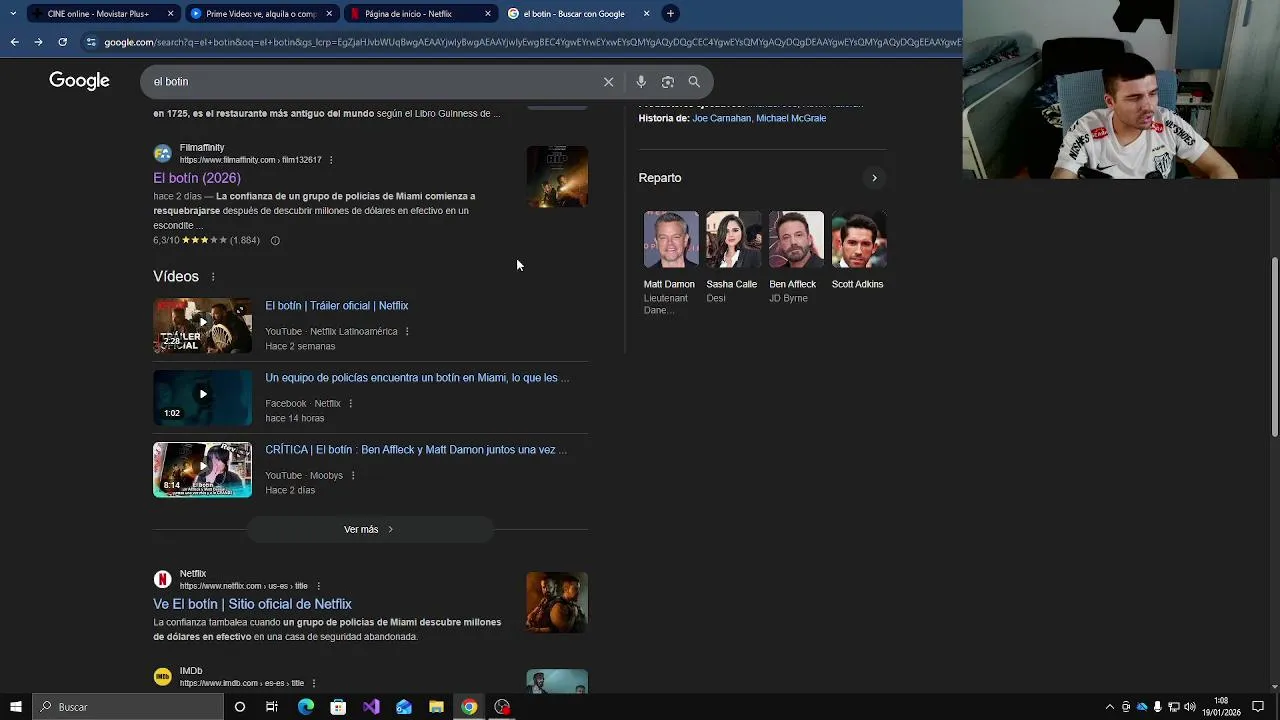Viewport: 1280px width, 720px height.
Task: Open the tab search dropdown arrow
Action: [x=13, y=14]
